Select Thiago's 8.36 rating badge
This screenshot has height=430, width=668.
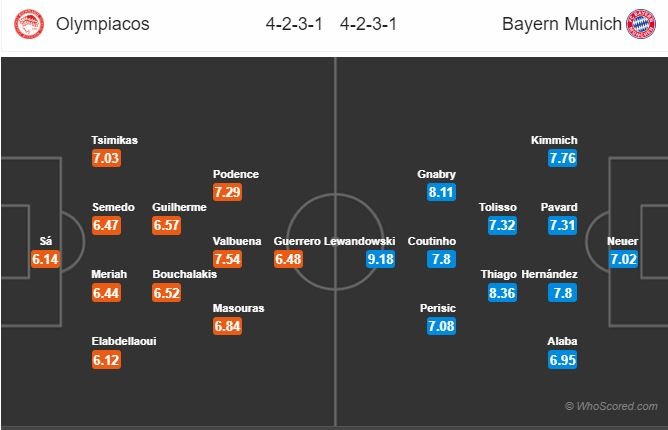click(x=502, y=293)
